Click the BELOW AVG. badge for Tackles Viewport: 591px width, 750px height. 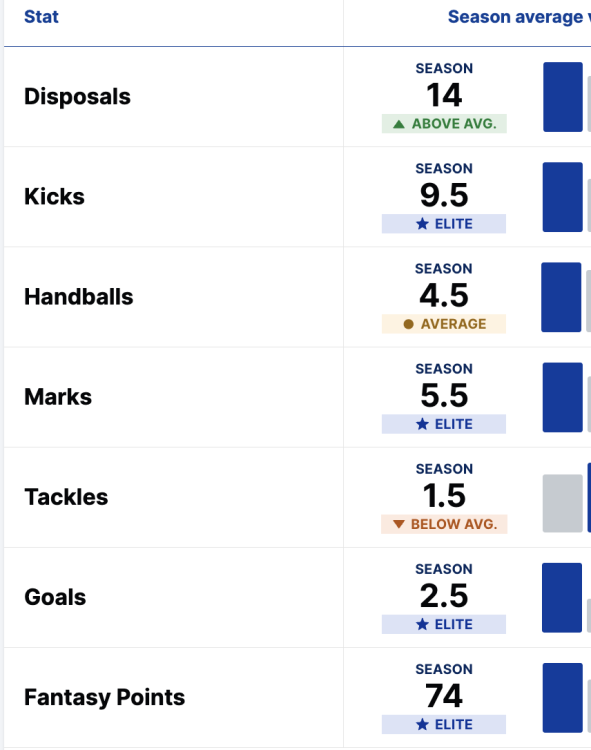pyautogui.click(x=444, y=524)
